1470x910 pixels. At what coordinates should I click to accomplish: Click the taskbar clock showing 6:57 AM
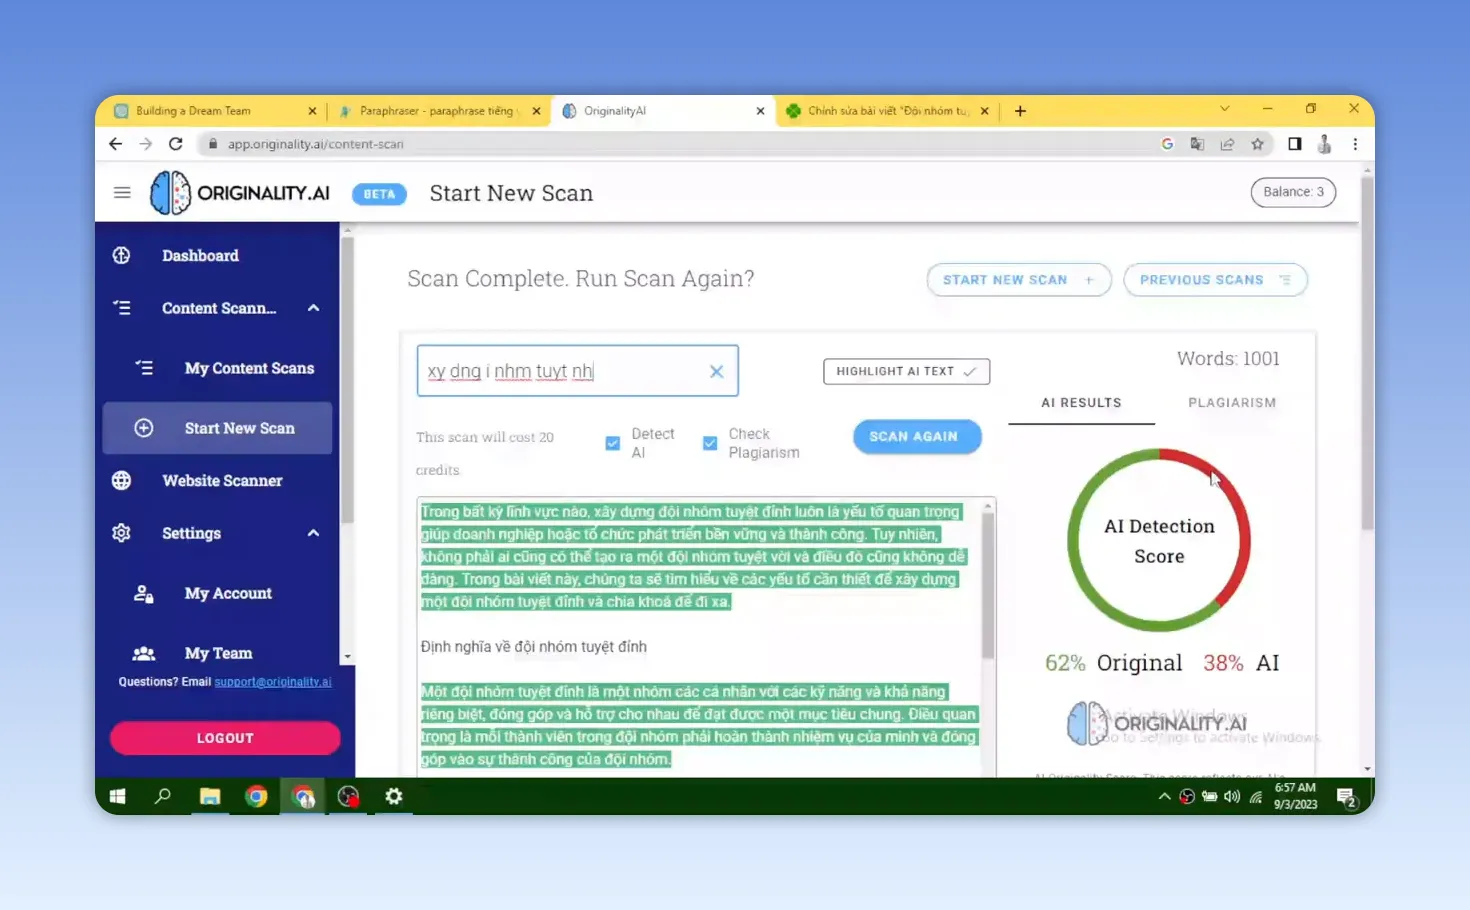coord(1295,796)
